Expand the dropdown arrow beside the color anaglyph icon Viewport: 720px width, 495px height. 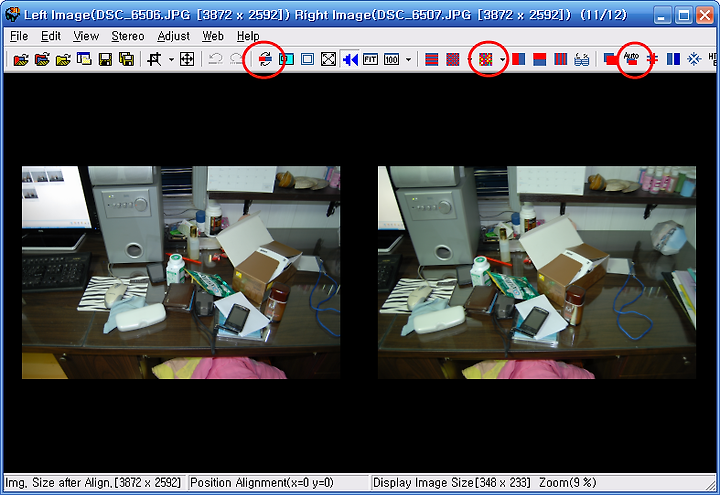click(x=502, y=59)
